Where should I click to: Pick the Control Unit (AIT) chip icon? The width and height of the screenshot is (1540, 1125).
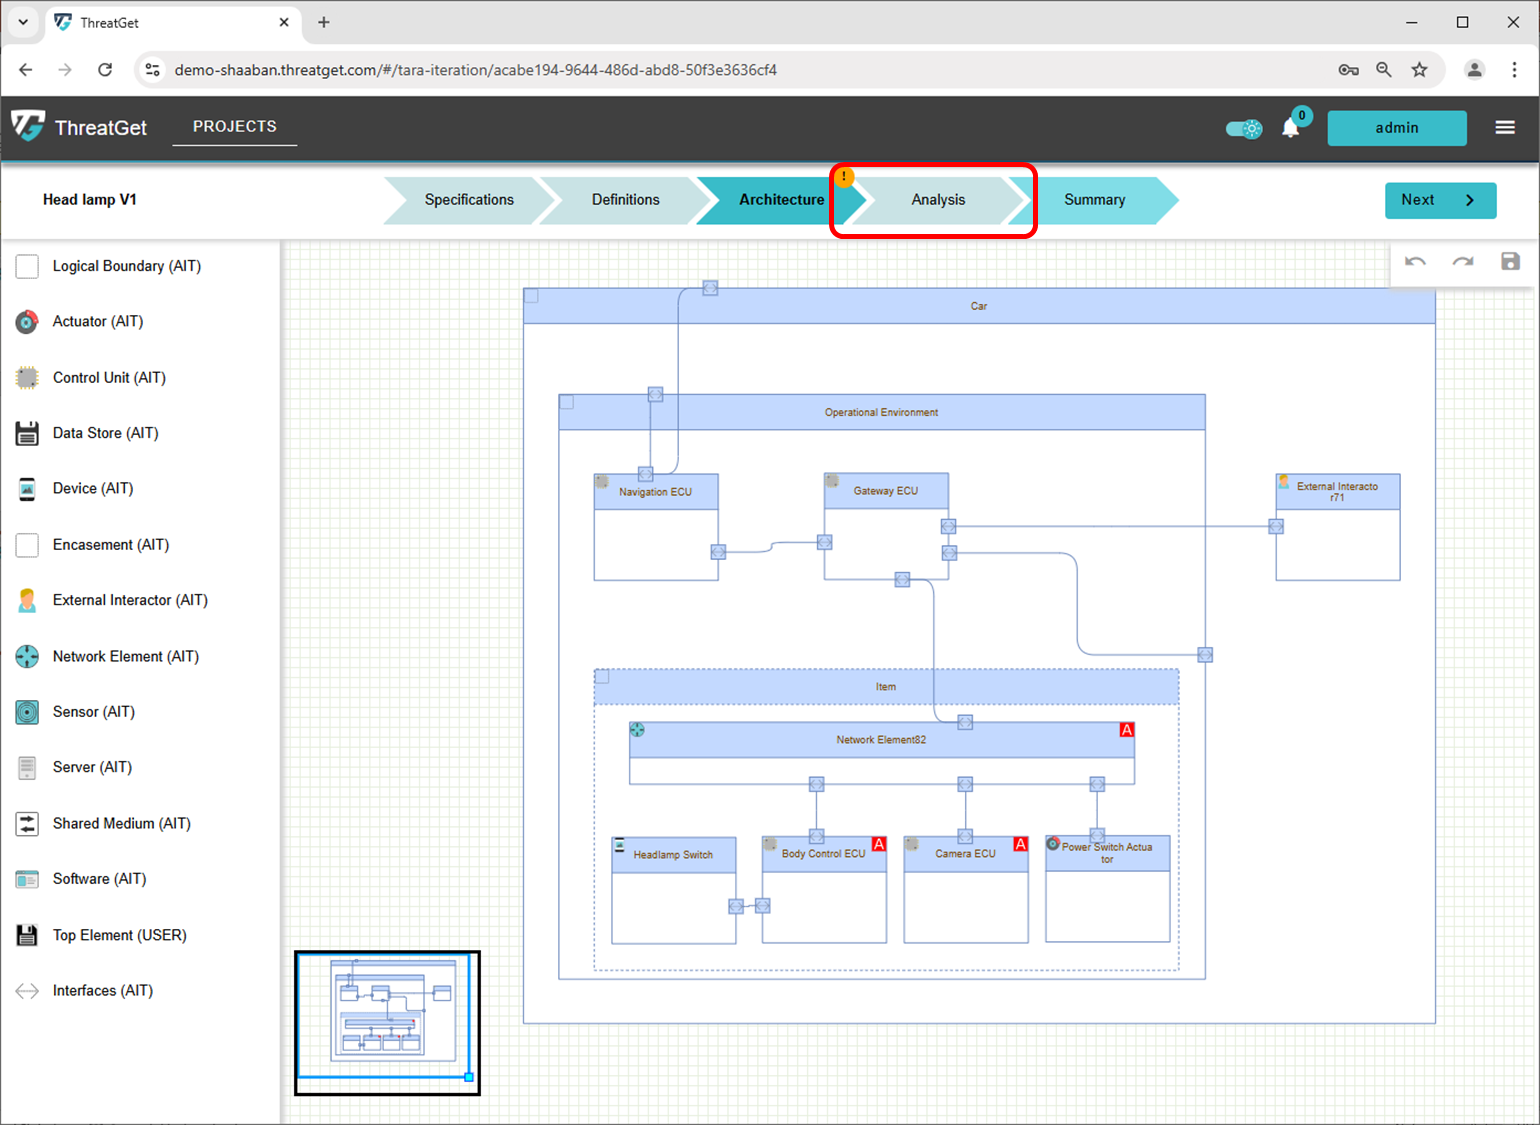27,378
